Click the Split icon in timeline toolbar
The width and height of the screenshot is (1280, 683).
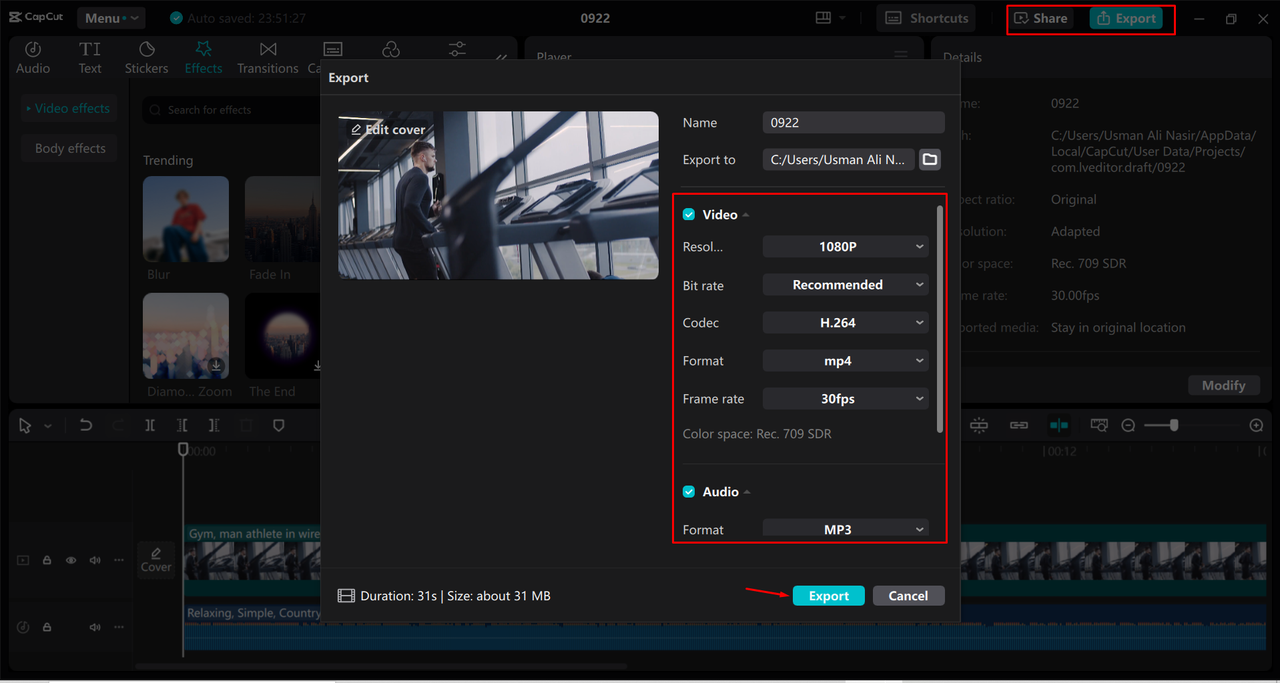[150, 425]
